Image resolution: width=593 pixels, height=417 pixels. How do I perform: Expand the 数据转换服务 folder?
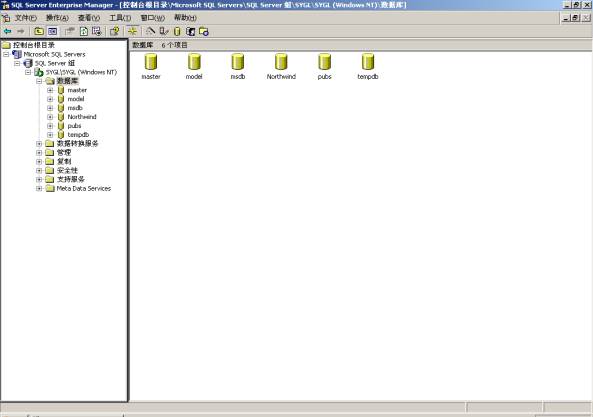click(39, 144)
